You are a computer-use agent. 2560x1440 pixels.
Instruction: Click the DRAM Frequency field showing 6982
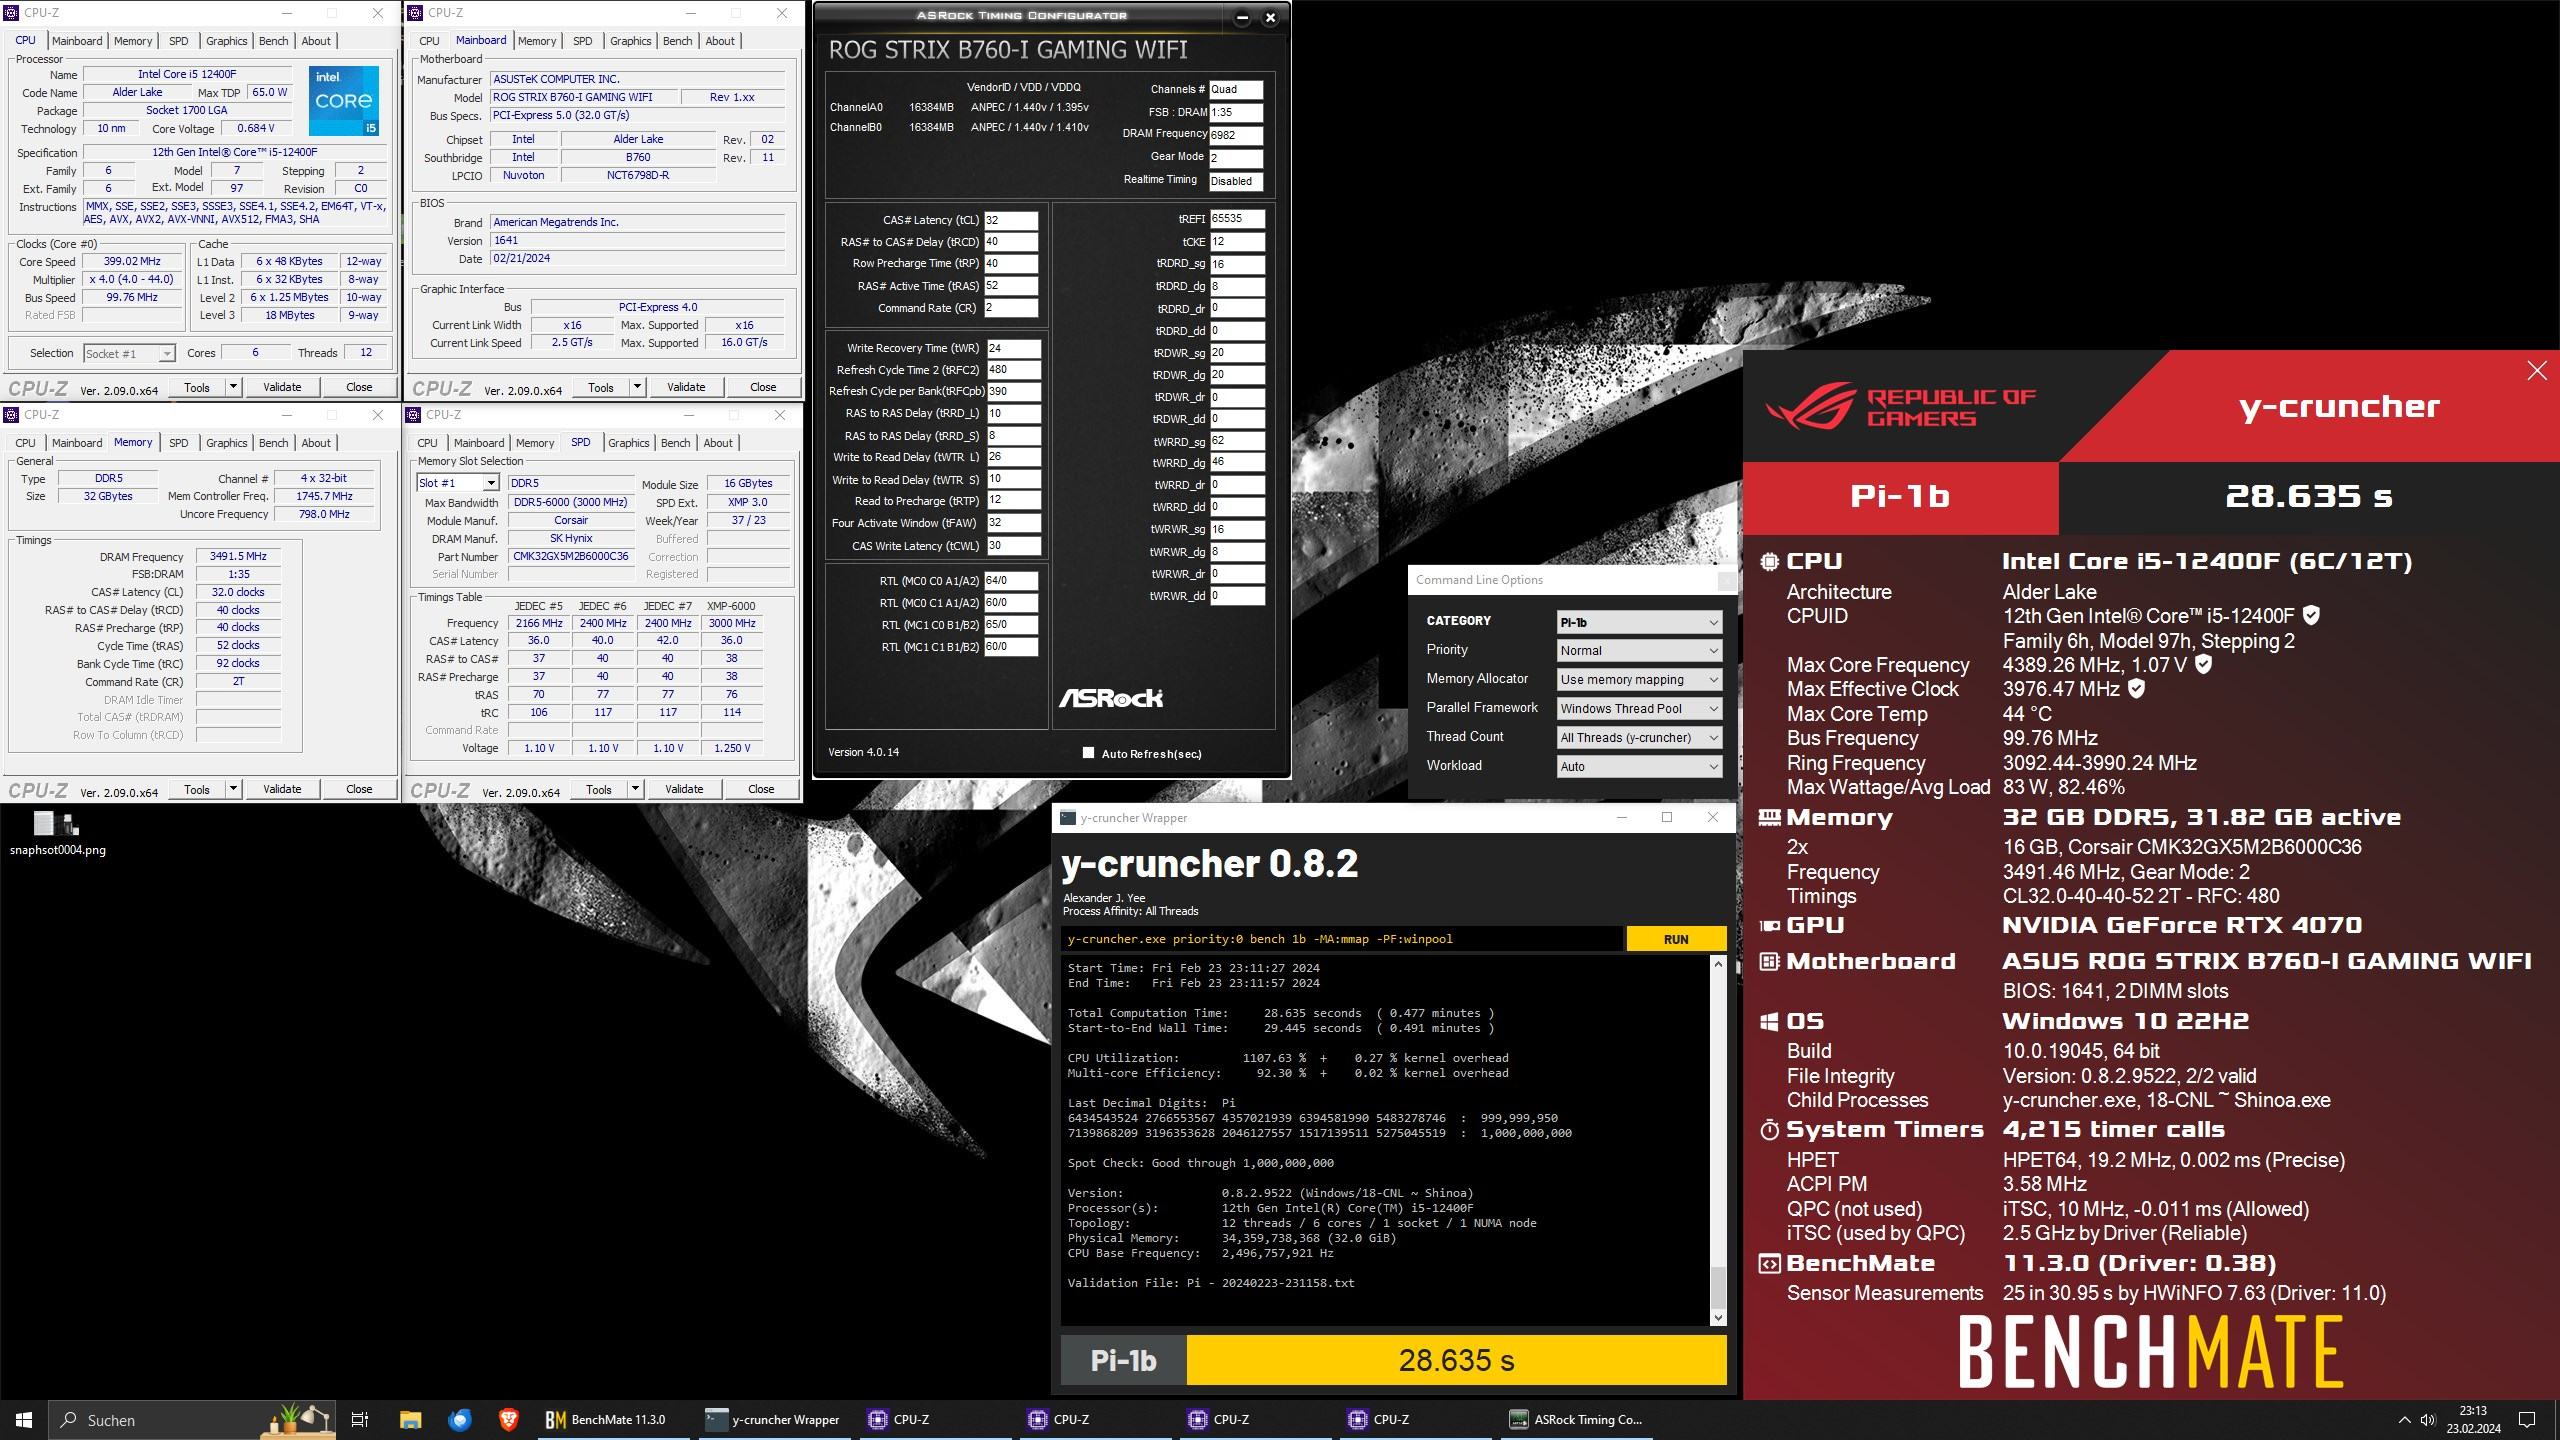1236,135
